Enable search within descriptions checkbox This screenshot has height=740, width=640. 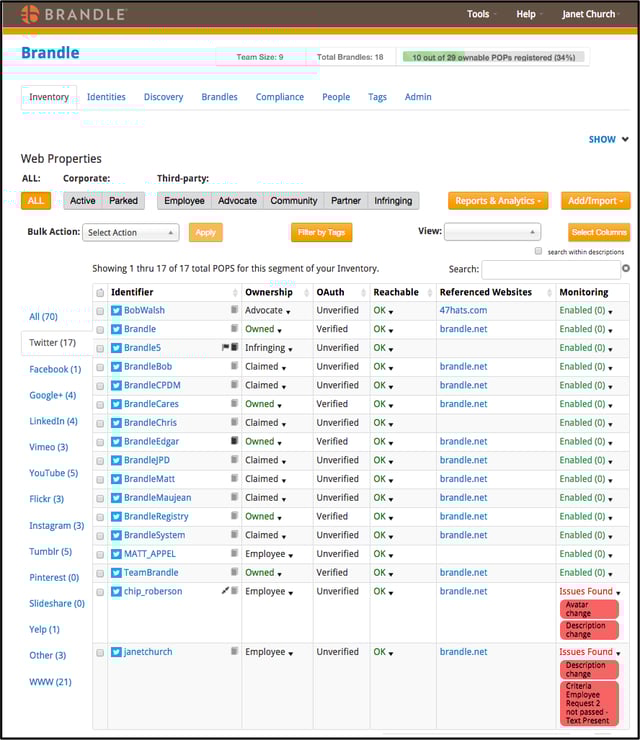point(538,251)
